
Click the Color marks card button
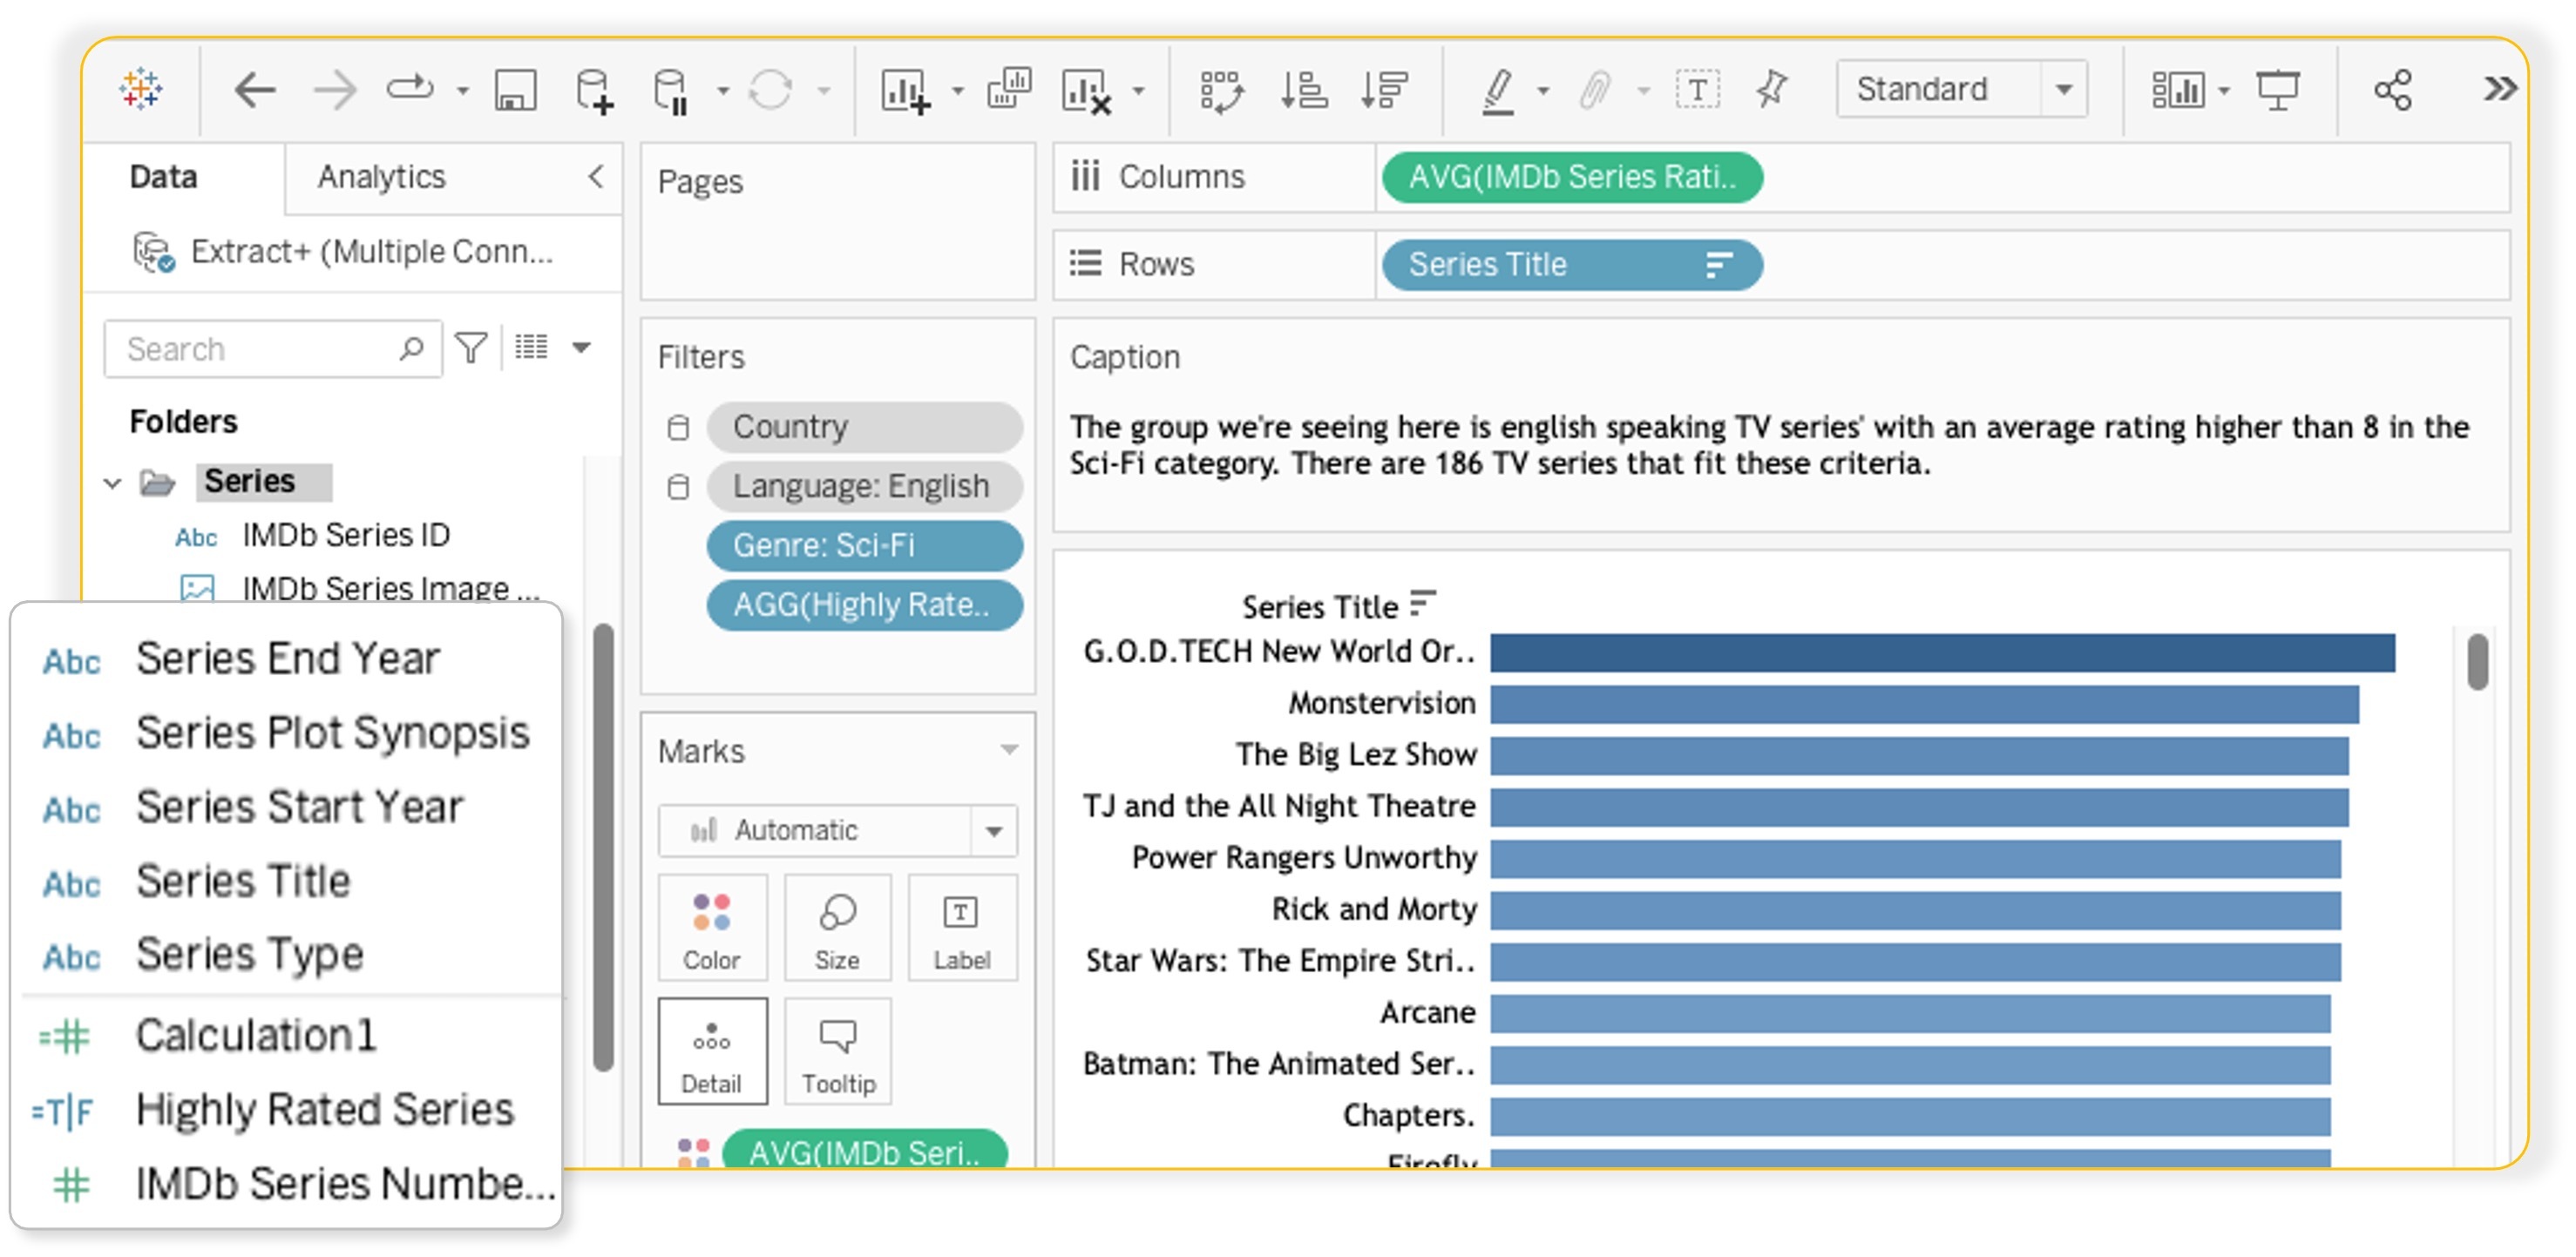pos(711,929)
